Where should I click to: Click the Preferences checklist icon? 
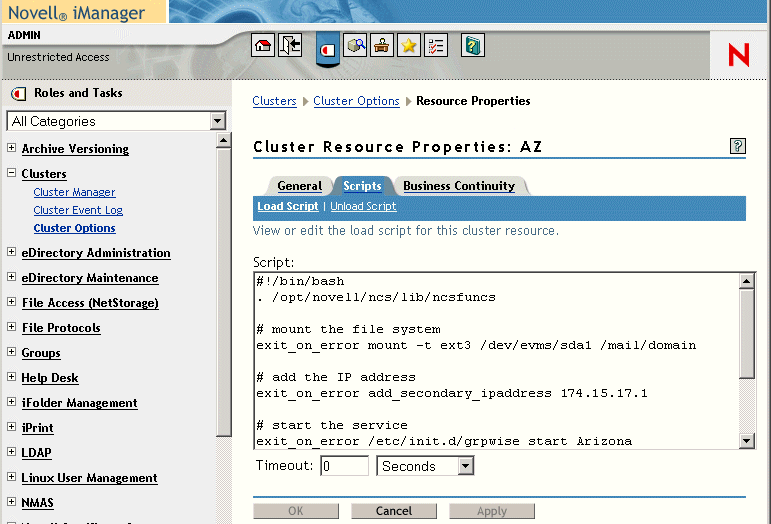click(x=436, y=45)
